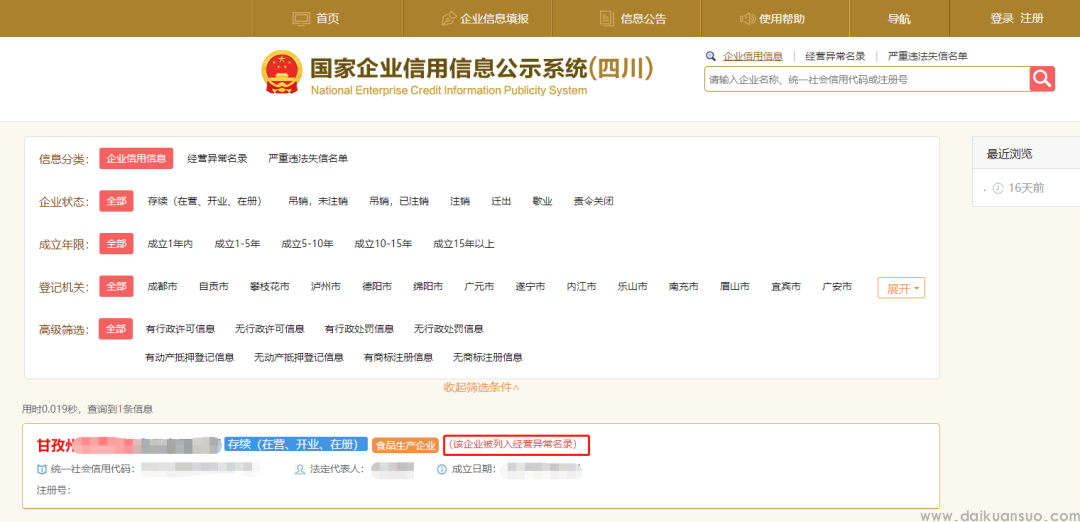
Task: Click the document icon beside 信息公告
Action: (x=606, y=19)
